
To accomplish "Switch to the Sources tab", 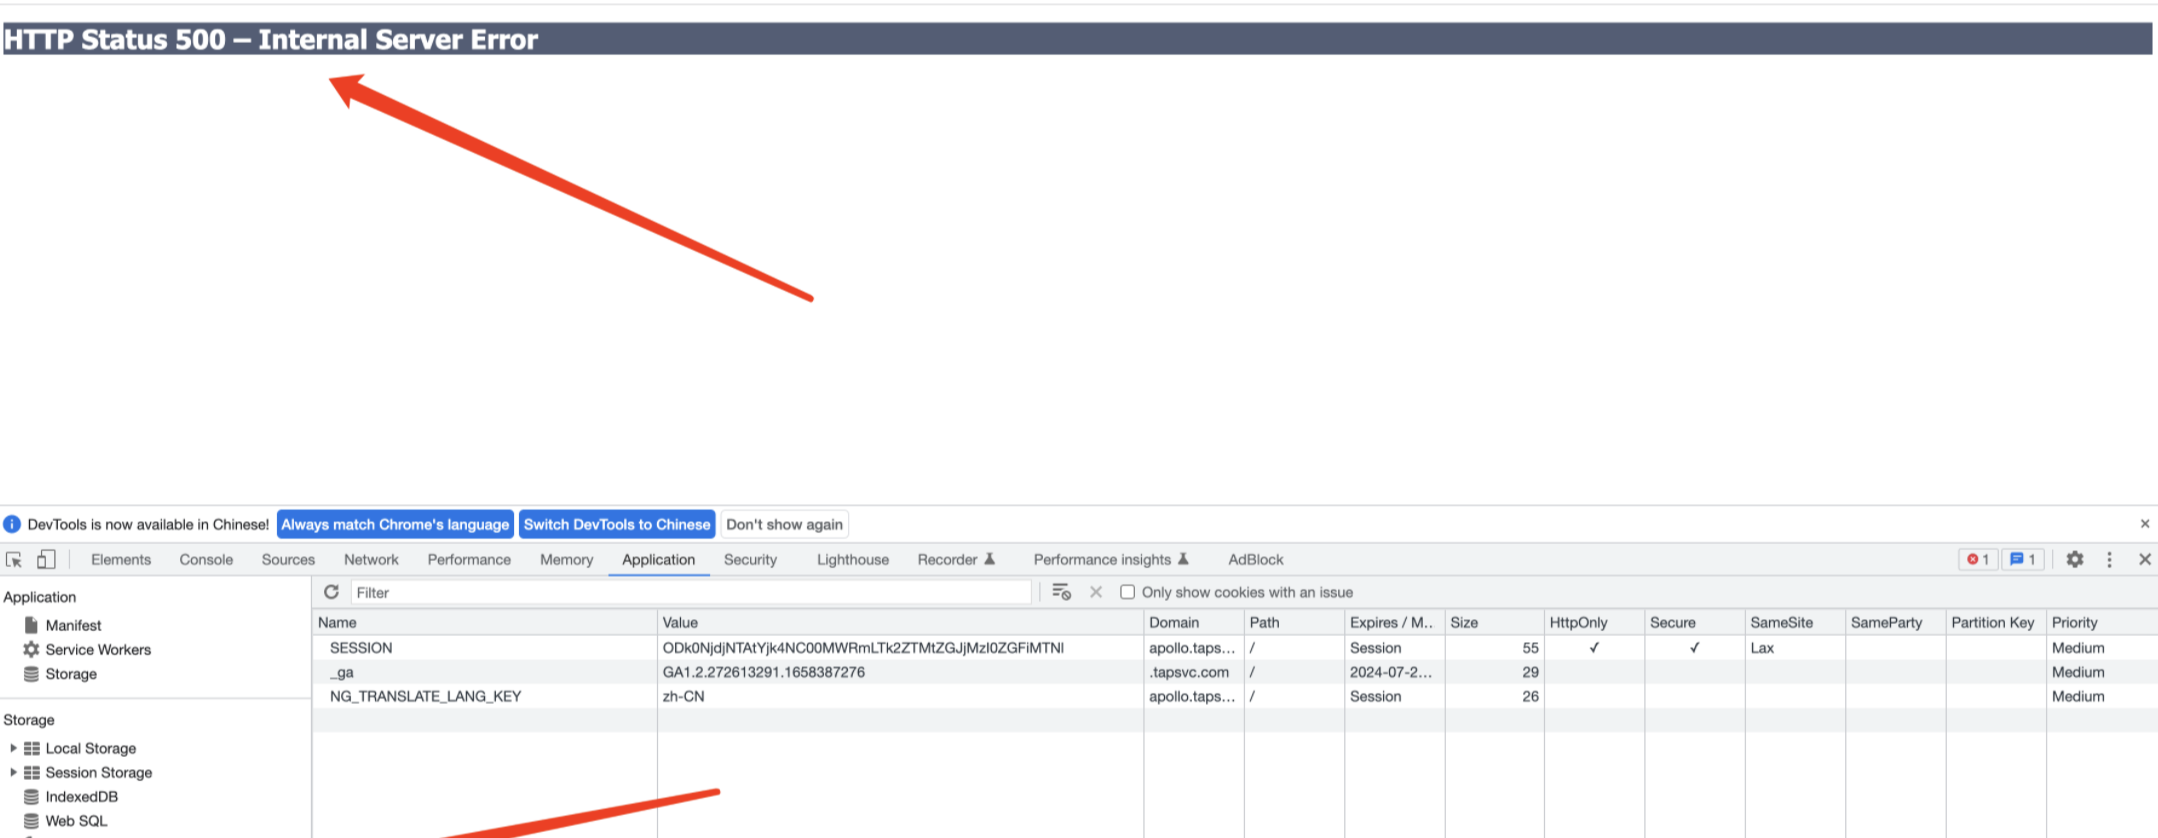I will (x=288, y=560).
